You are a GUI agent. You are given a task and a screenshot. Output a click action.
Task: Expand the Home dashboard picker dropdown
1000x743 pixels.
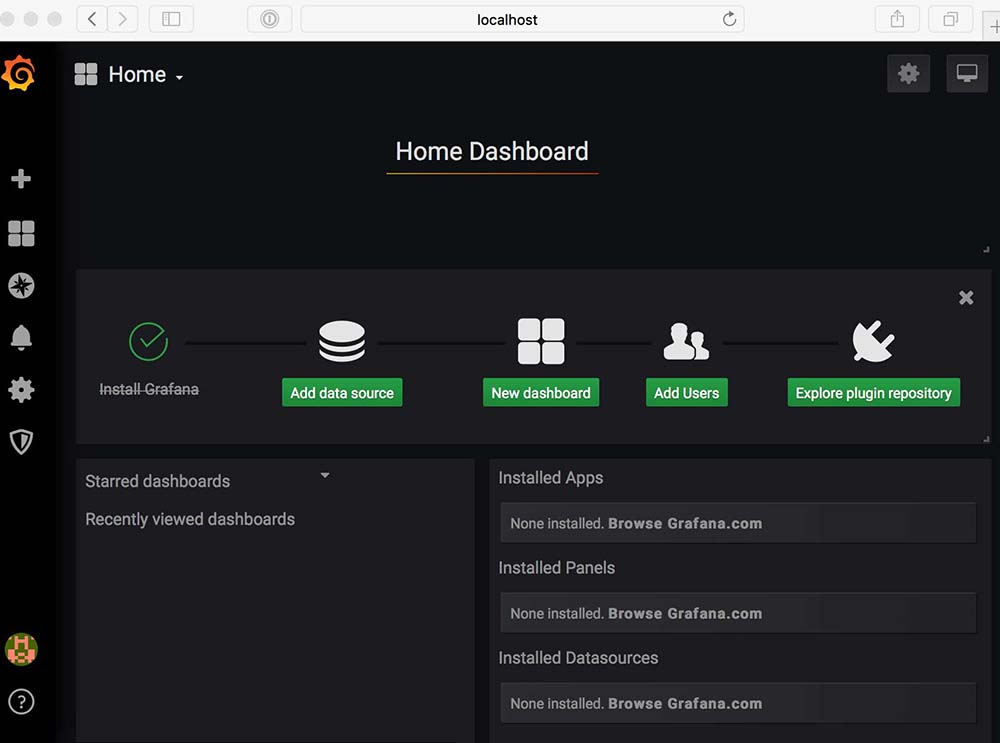[130, 75]
